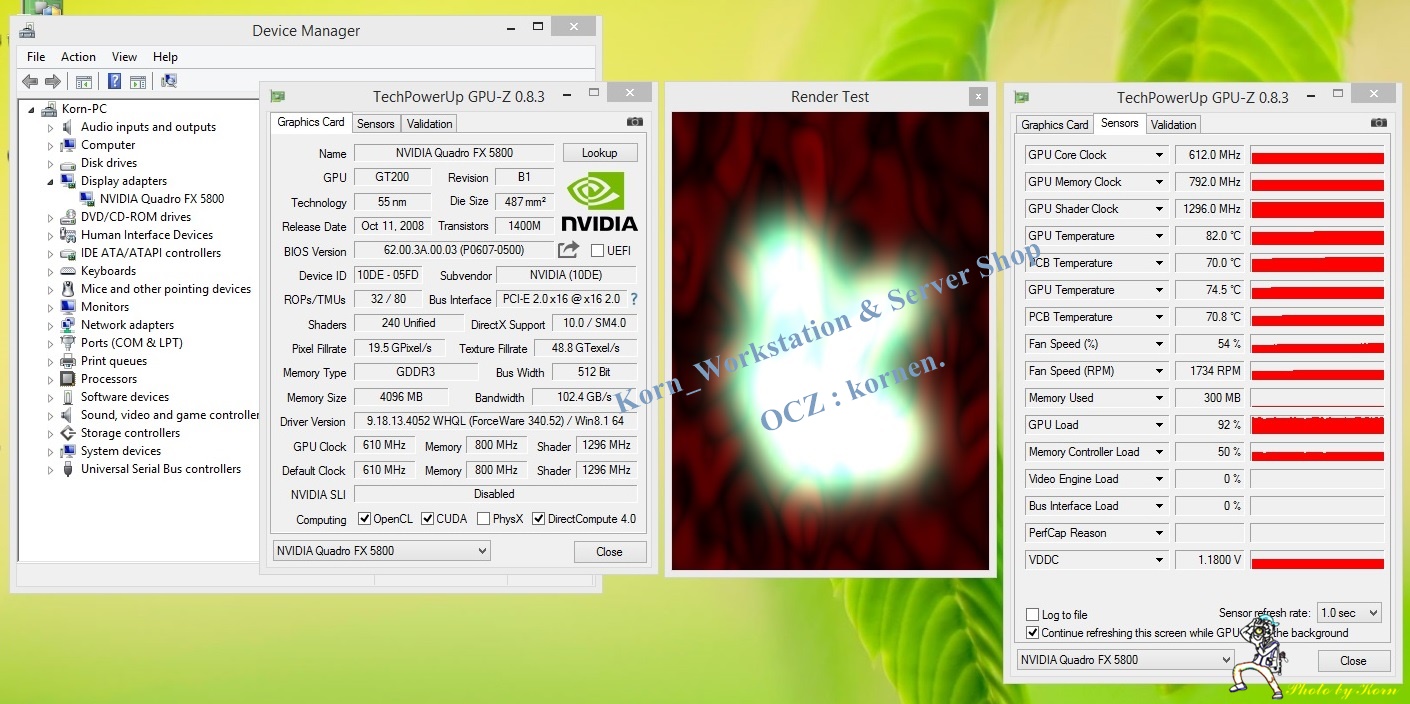Open Help via the blue question-mark toolbar icon
1410x704 pixels.
pyautogui.click(x=115, y=82)
